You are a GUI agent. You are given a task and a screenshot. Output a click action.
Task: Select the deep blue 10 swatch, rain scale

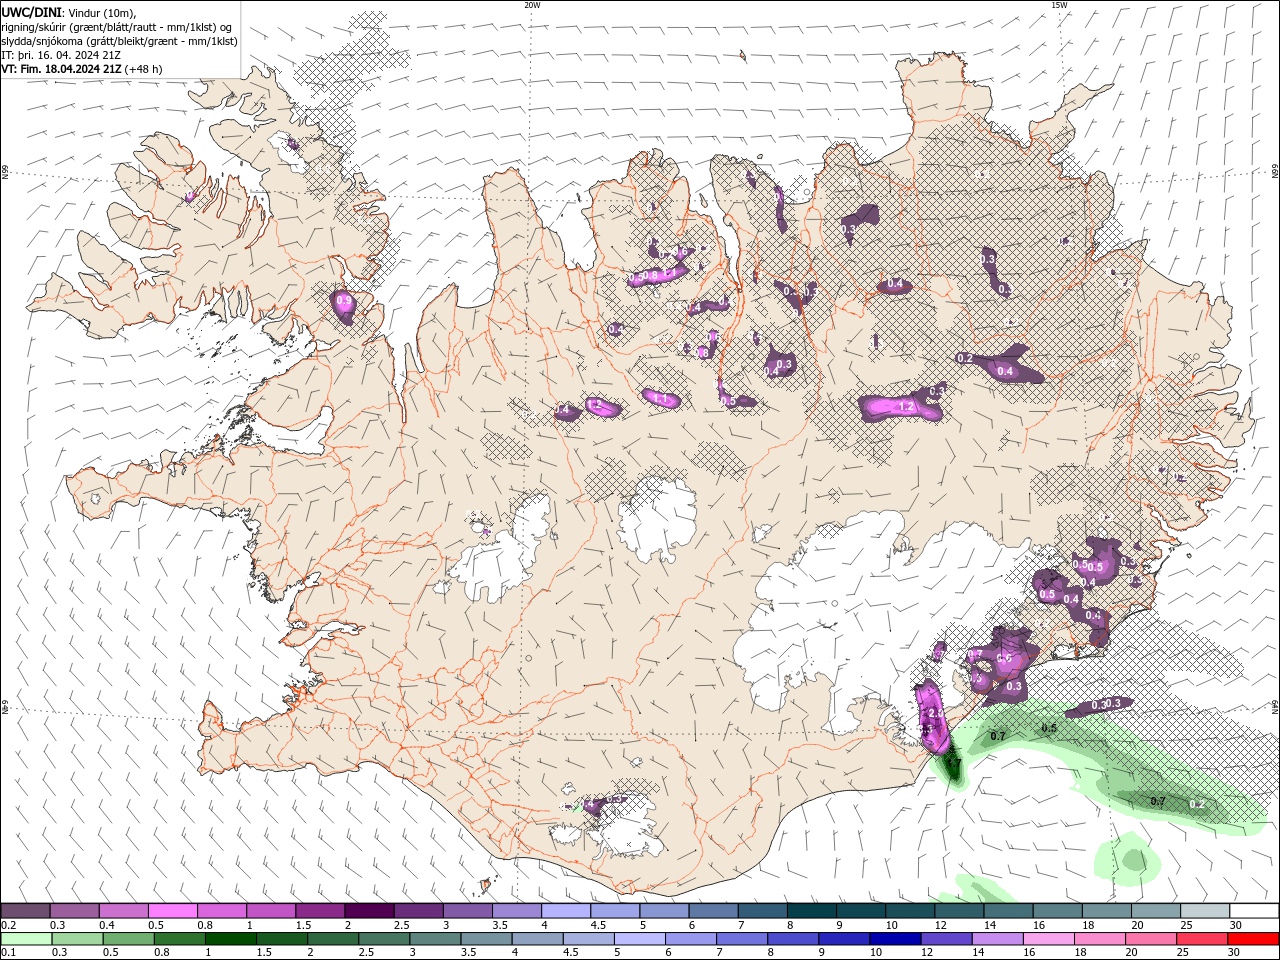click(894, 939)
